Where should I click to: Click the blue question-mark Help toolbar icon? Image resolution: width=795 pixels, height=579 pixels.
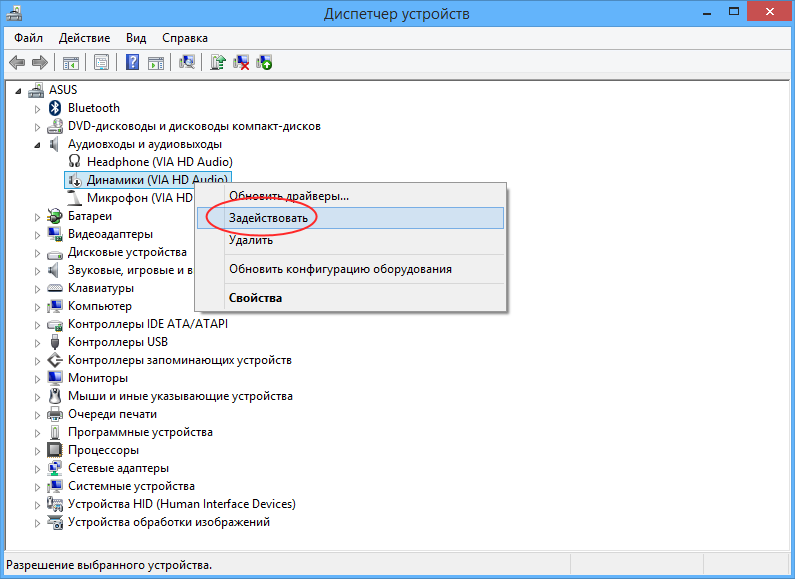132,62
